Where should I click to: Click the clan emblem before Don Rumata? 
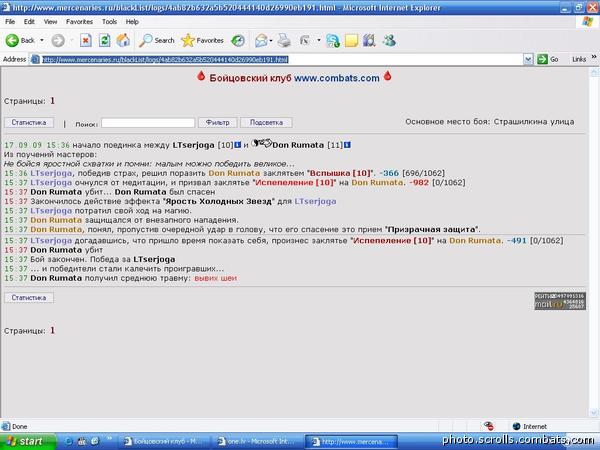coord(262,143)
